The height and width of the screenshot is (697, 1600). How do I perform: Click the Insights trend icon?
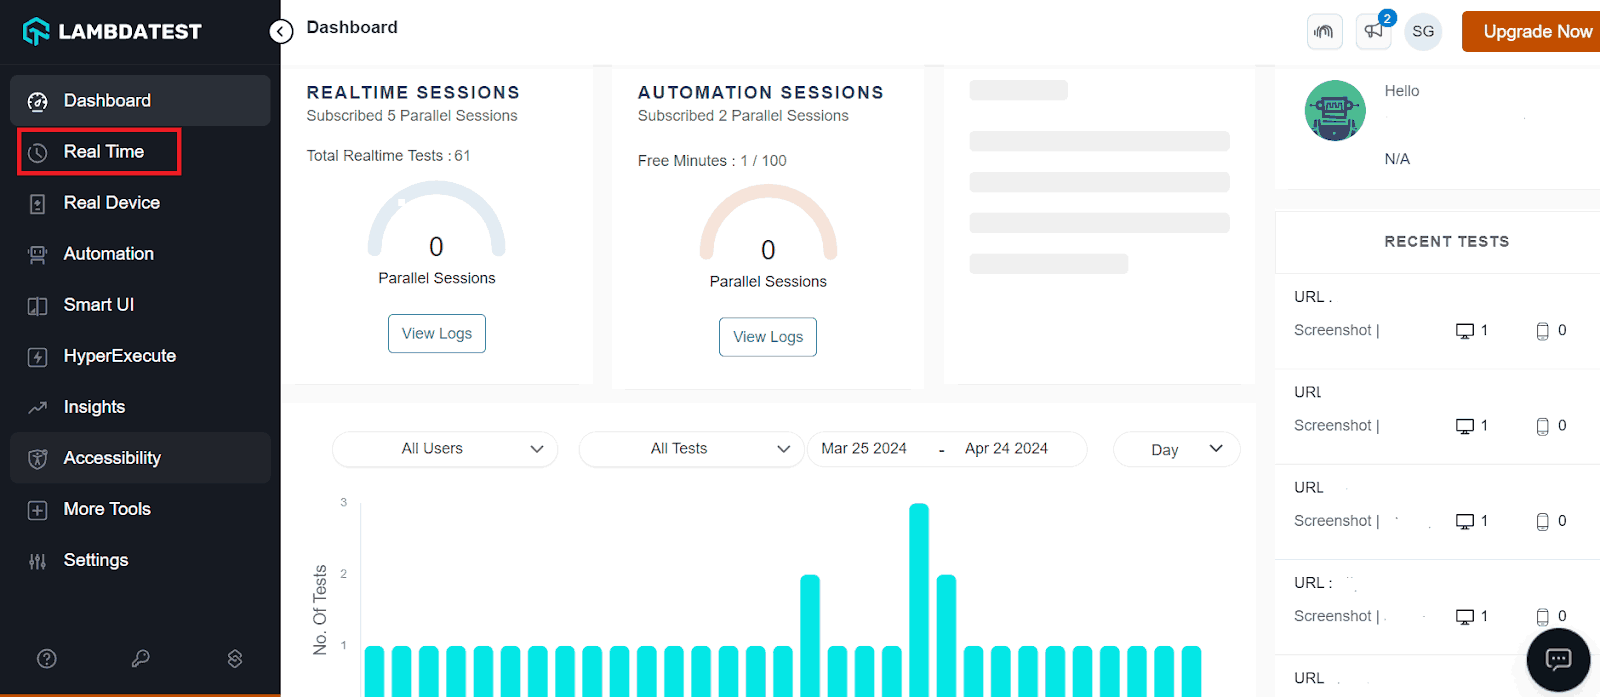pyautogui.click(x=37, y=407)
